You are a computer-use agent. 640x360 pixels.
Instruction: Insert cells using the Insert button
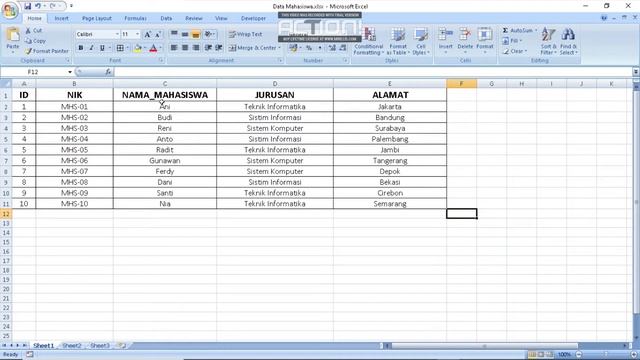446,40
